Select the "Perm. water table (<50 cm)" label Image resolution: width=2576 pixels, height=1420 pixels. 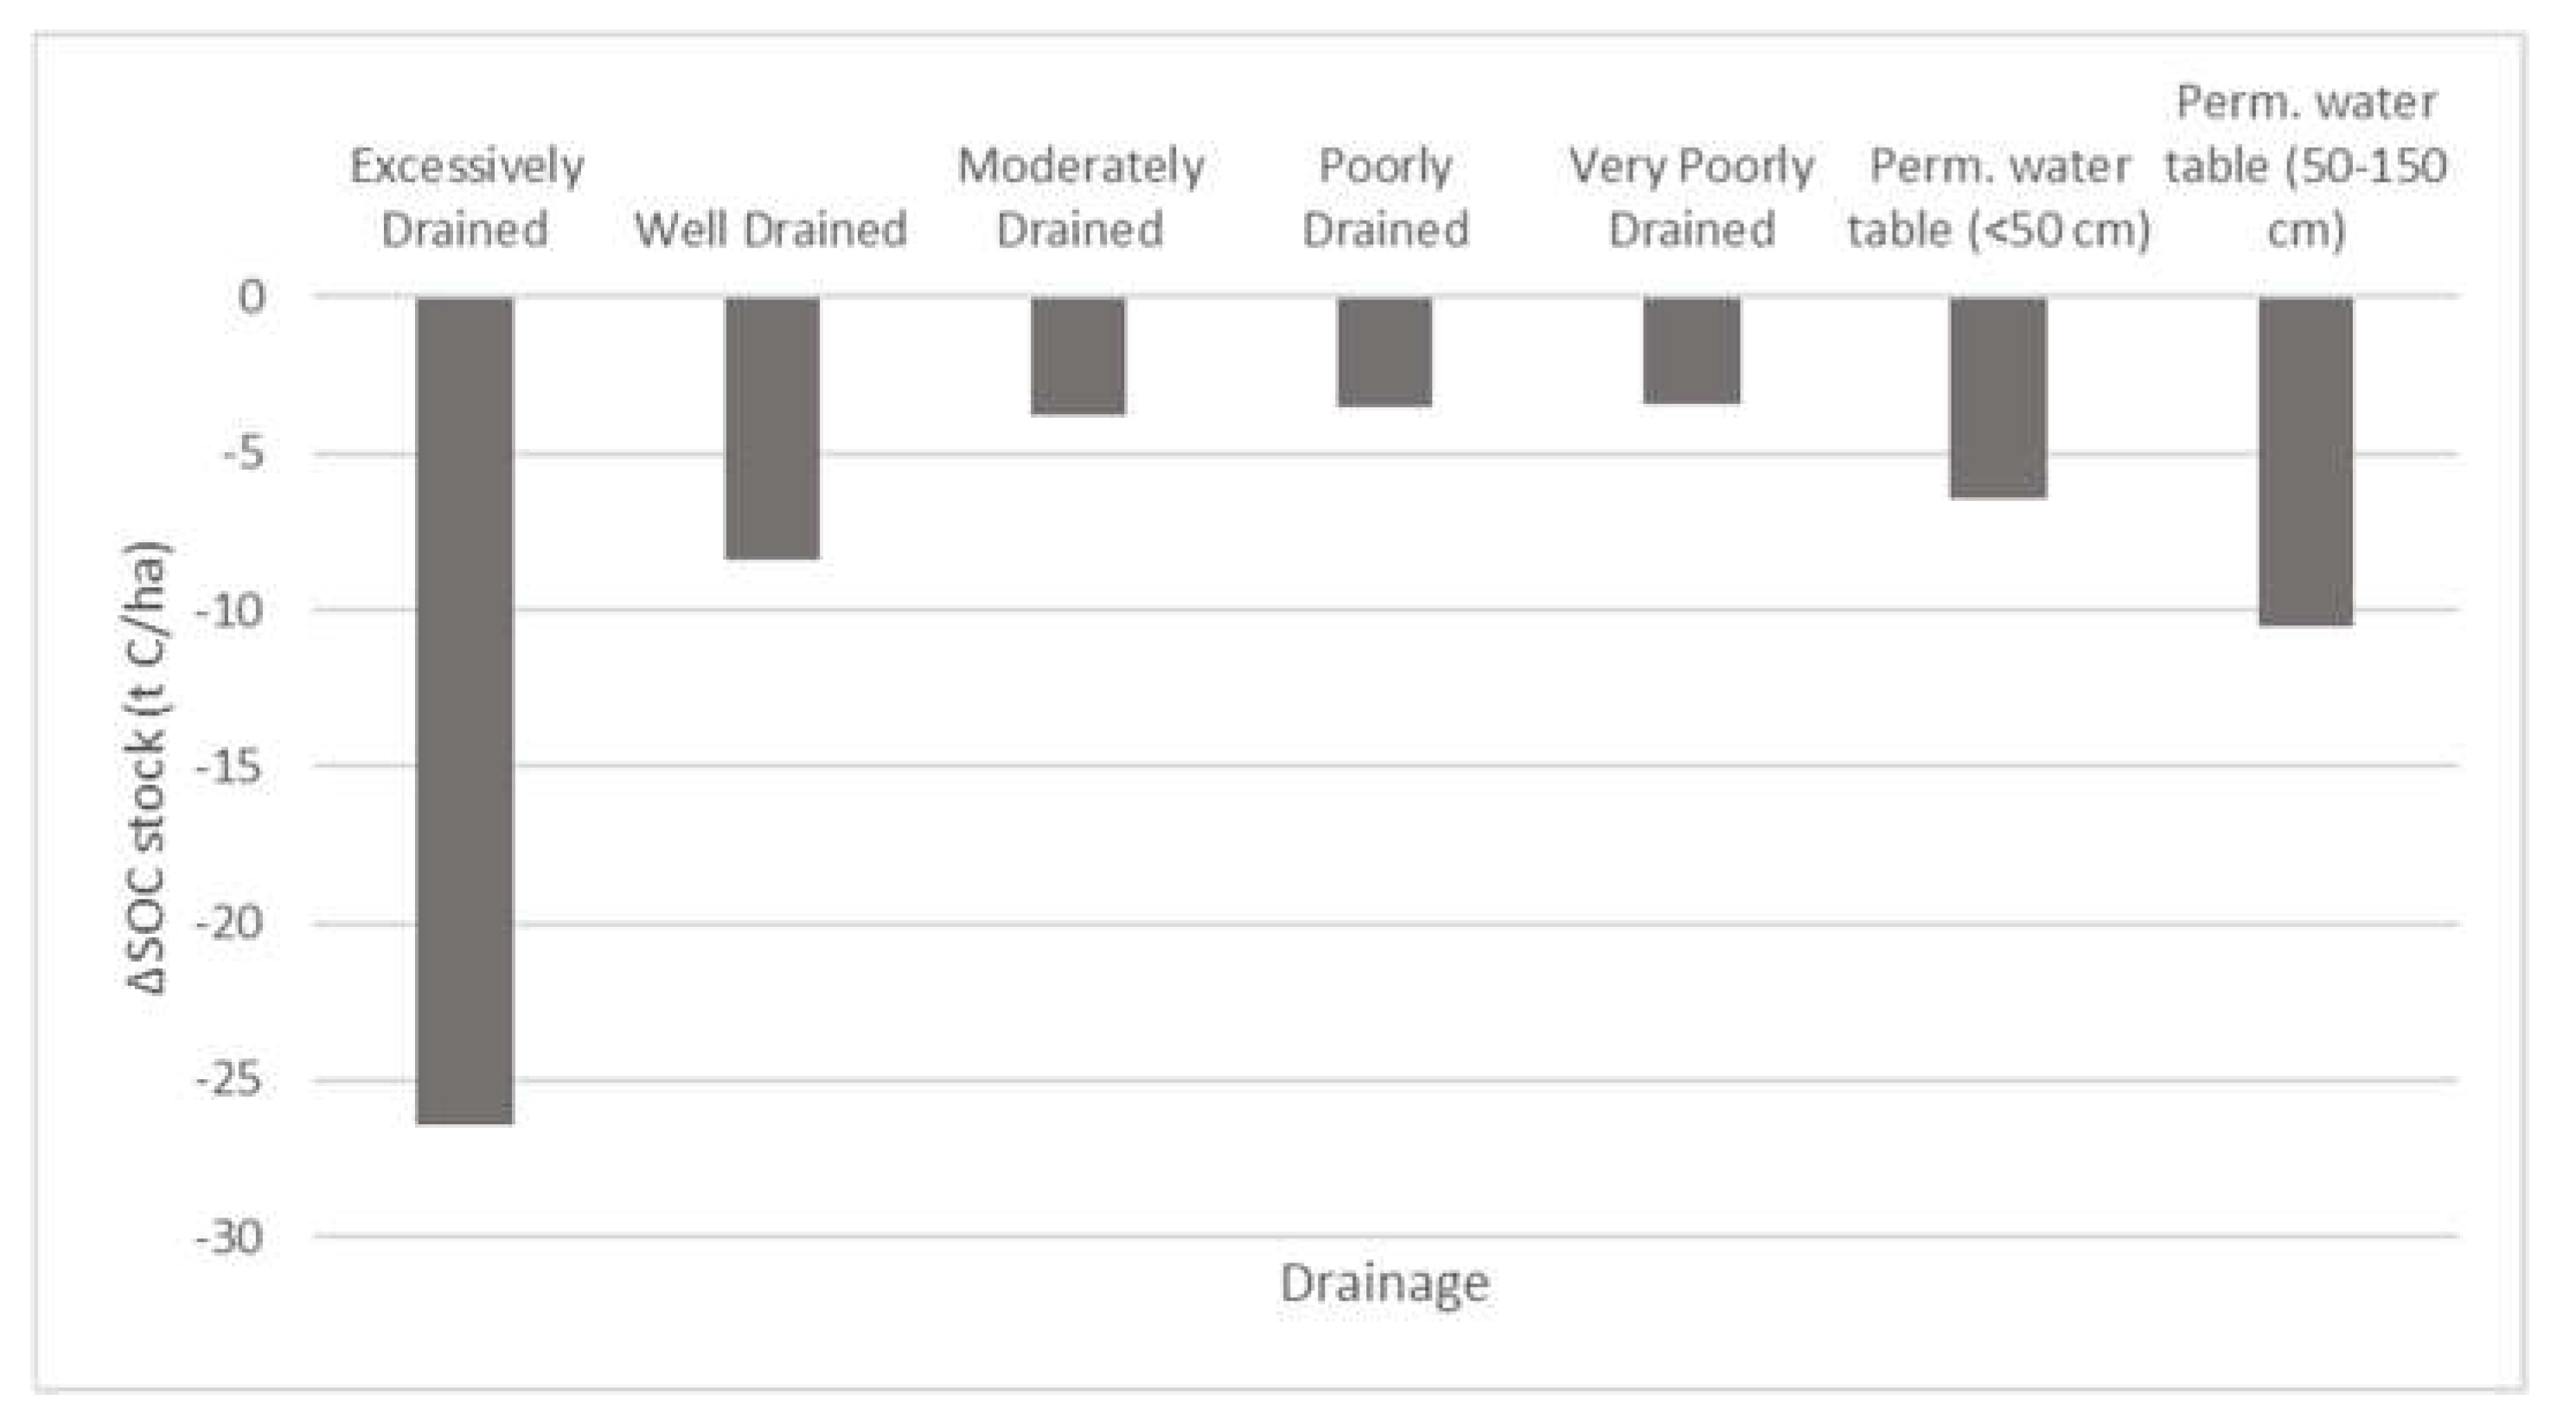tap(1999, 197)
